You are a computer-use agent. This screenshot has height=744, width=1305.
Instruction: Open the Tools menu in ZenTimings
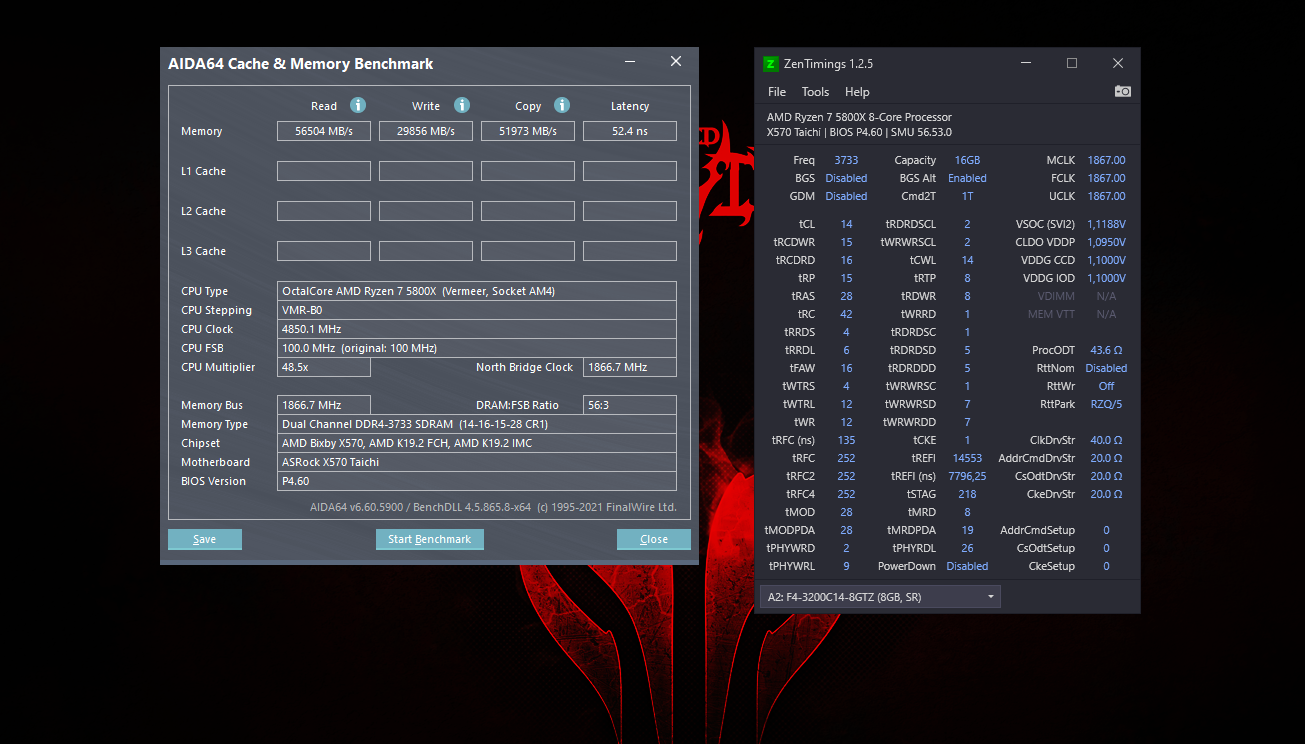click(x=815, y=92)
